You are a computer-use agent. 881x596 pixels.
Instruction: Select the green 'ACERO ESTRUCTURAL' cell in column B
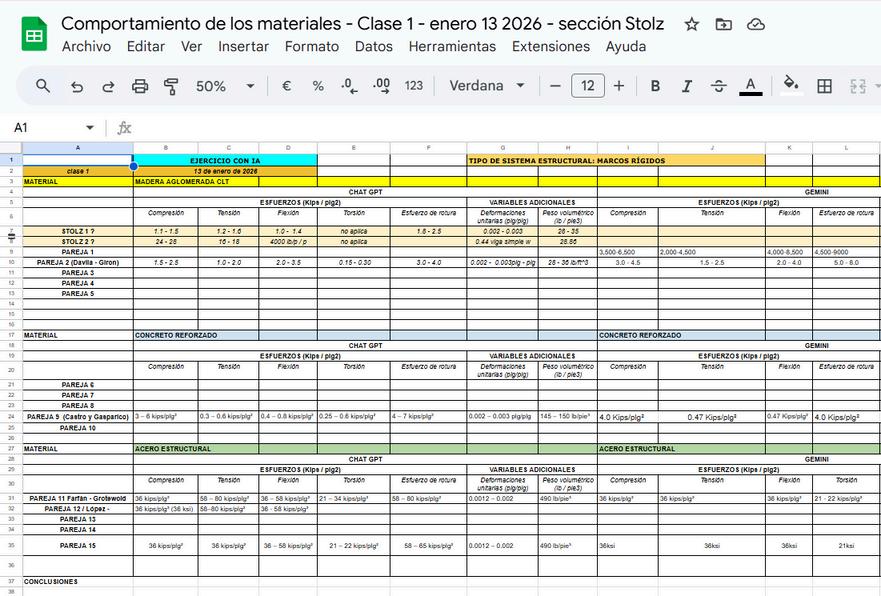(196, 449)
